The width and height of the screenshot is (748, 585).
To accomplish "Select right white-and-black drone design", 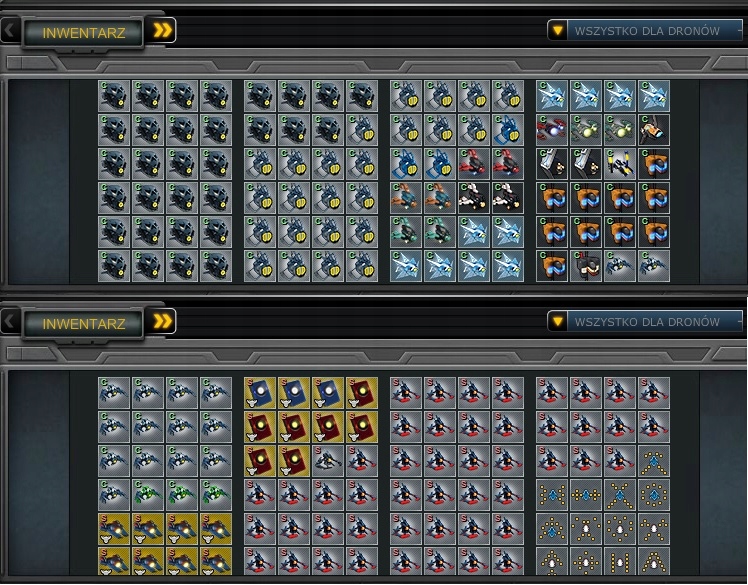I will tap(508, 198).
